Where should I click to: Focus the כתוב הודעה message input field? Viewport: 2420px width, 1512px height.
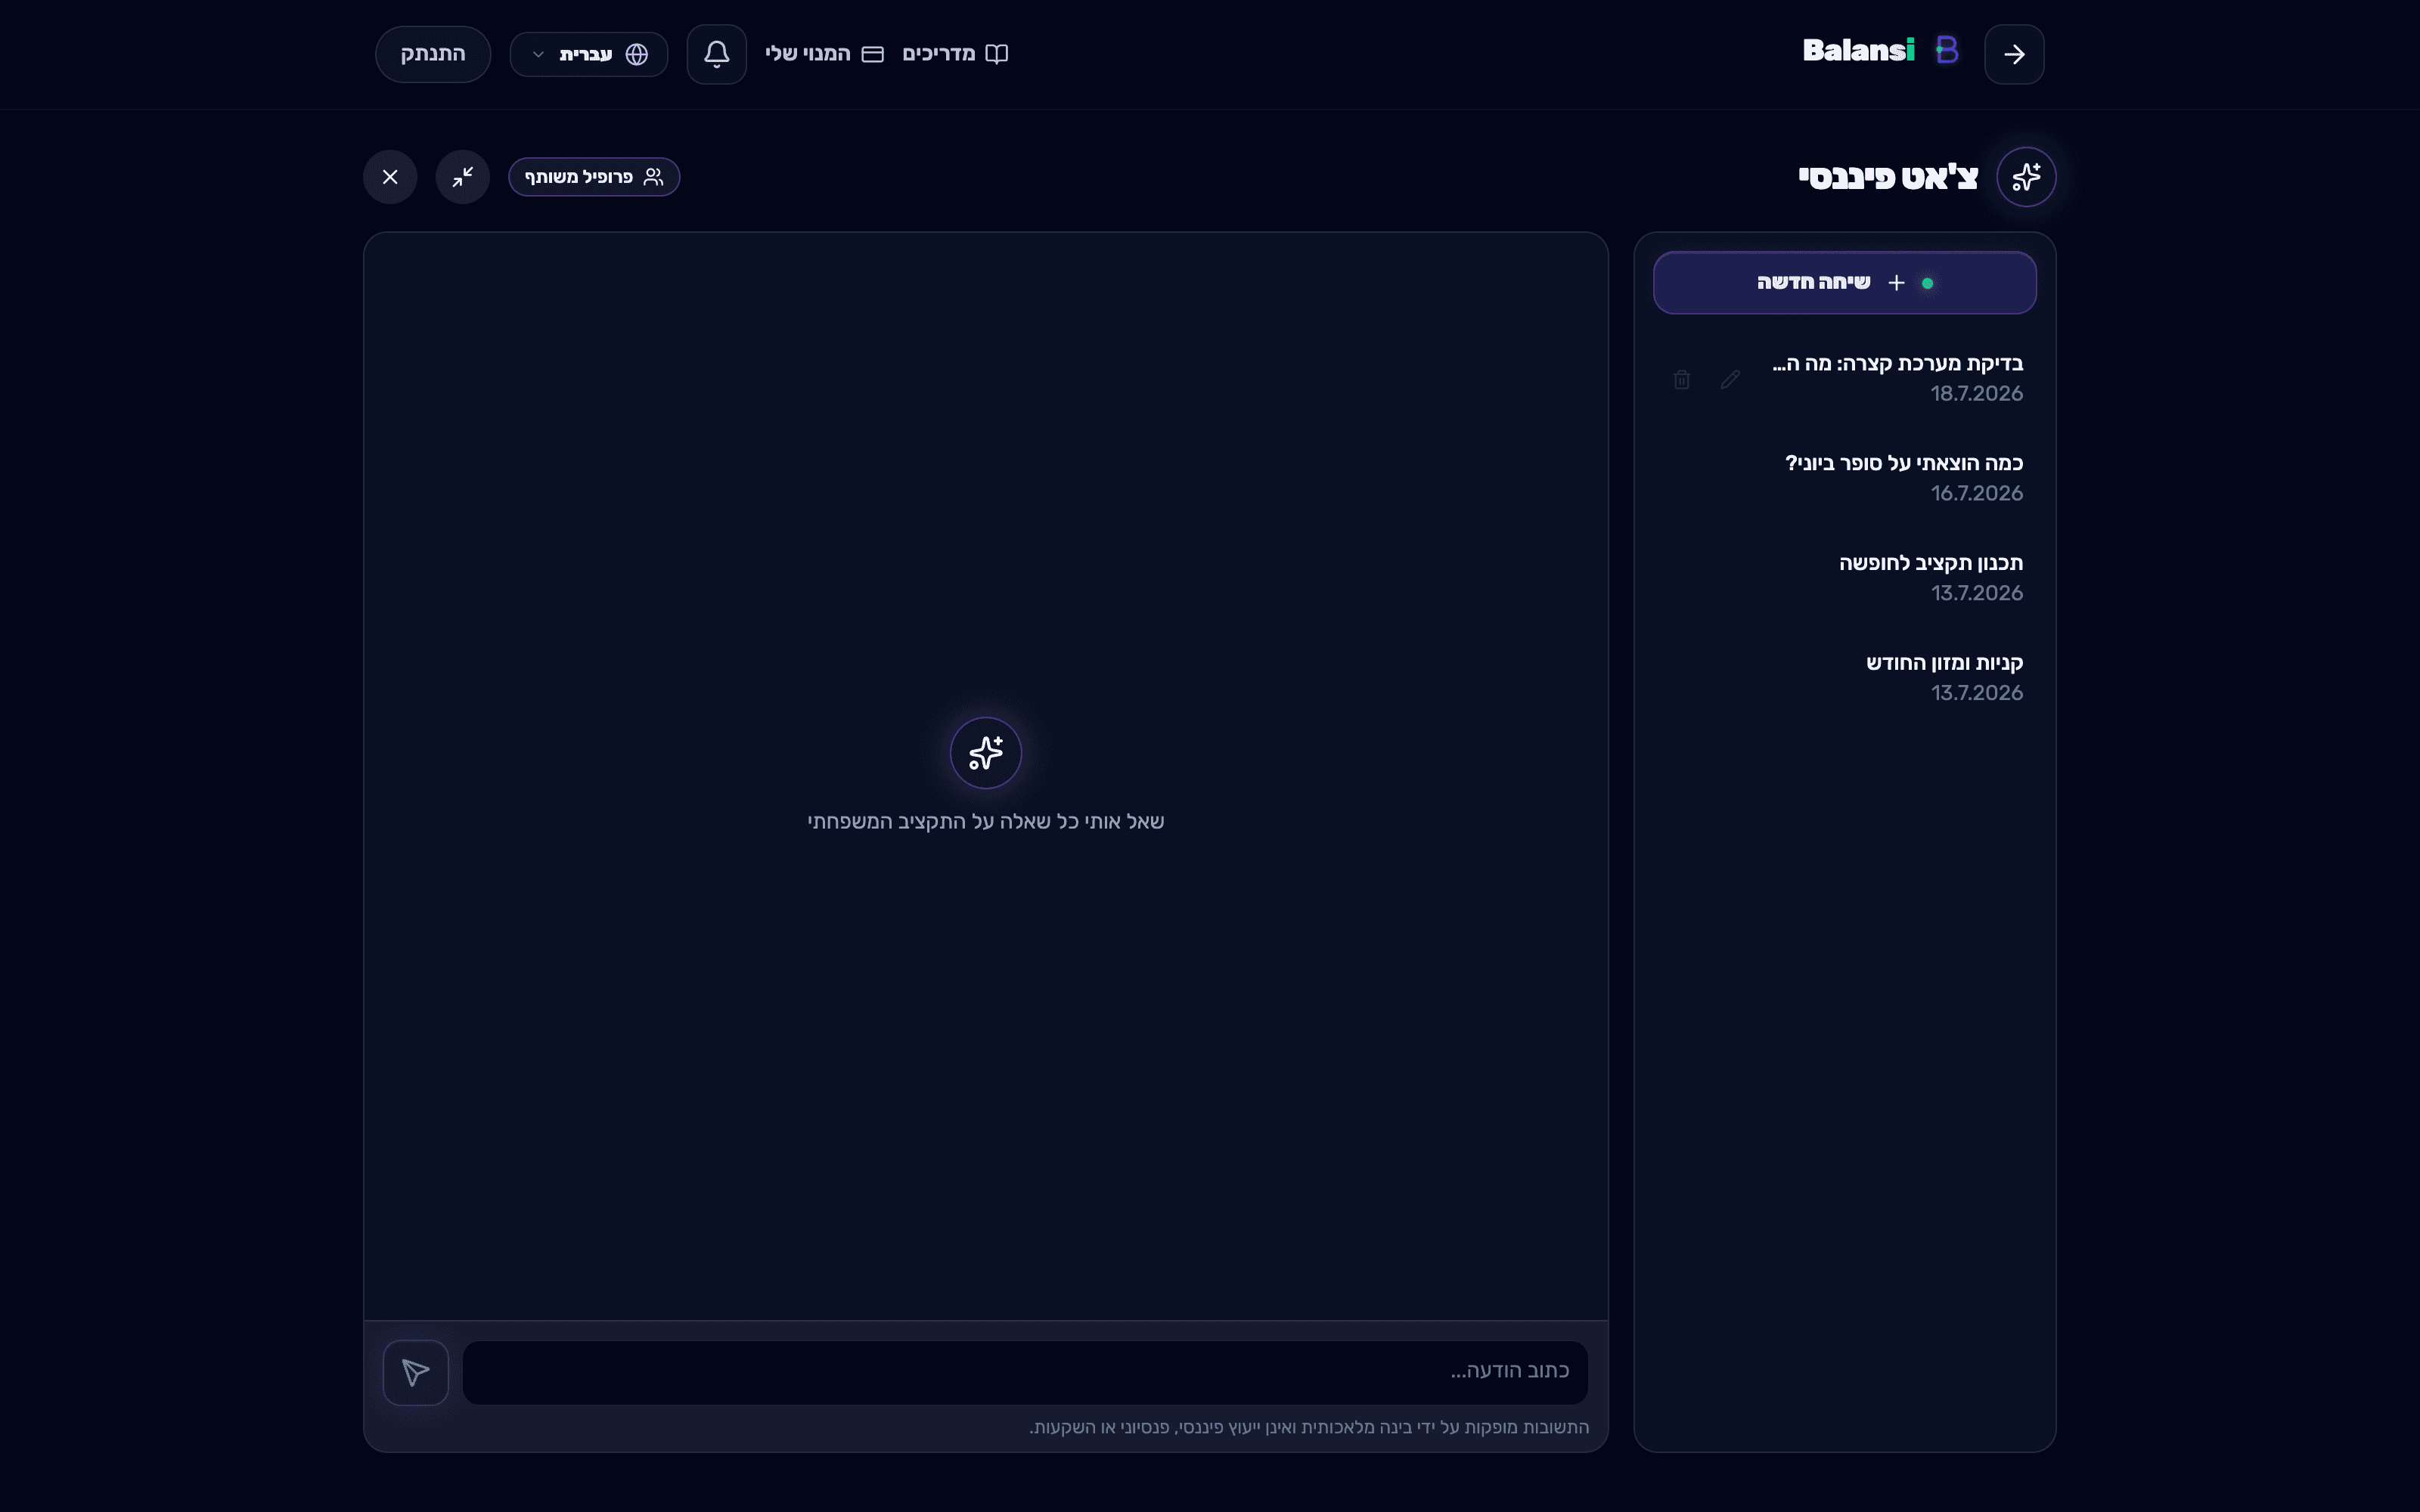[x=1025, y=1372]
